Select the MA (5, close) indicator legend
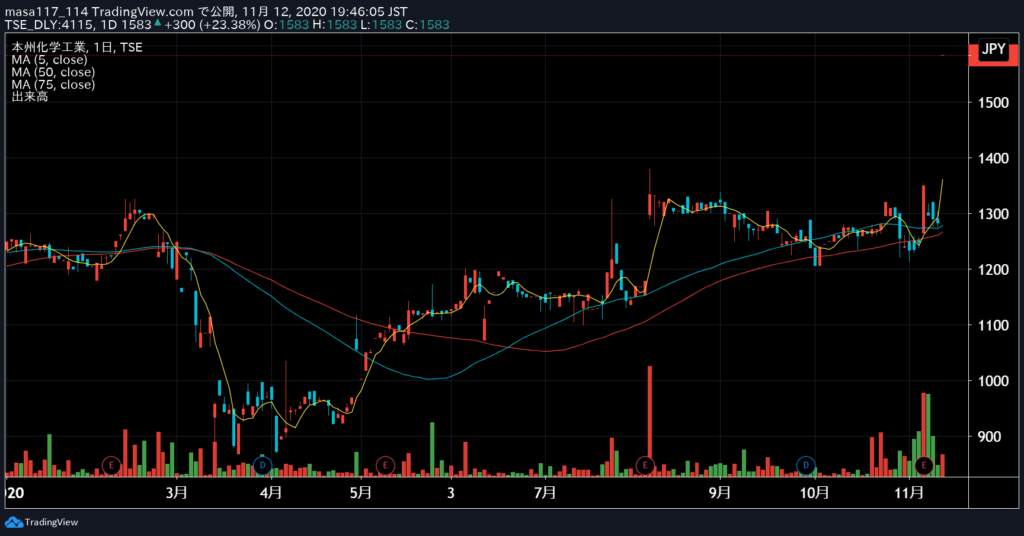Image resolution: width=1024 pixels, height=536 pixels. [49, 59]
